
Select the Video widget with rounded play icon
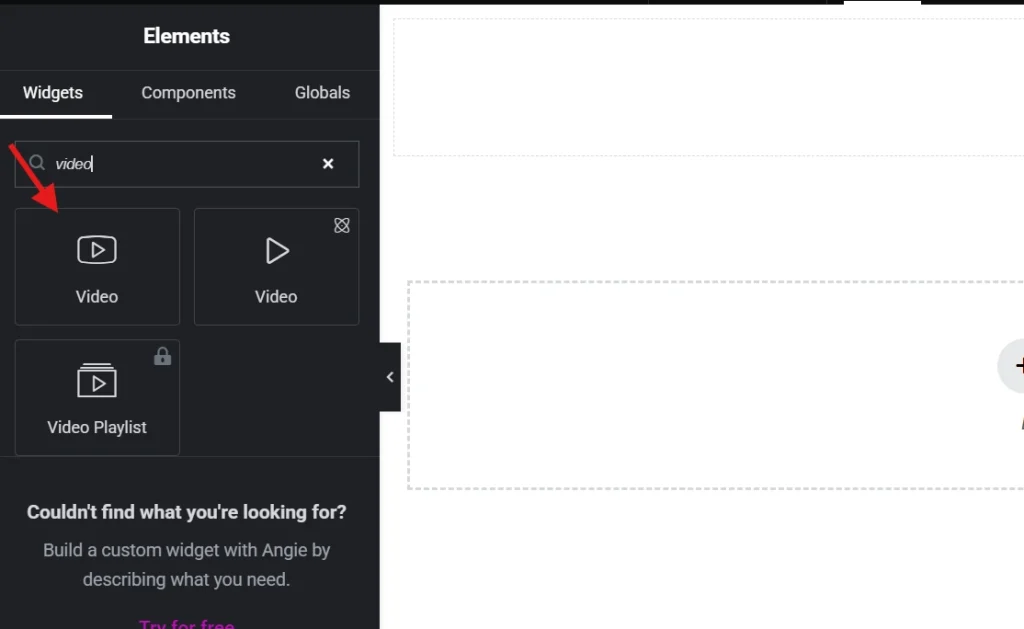(x=97, y=266)
